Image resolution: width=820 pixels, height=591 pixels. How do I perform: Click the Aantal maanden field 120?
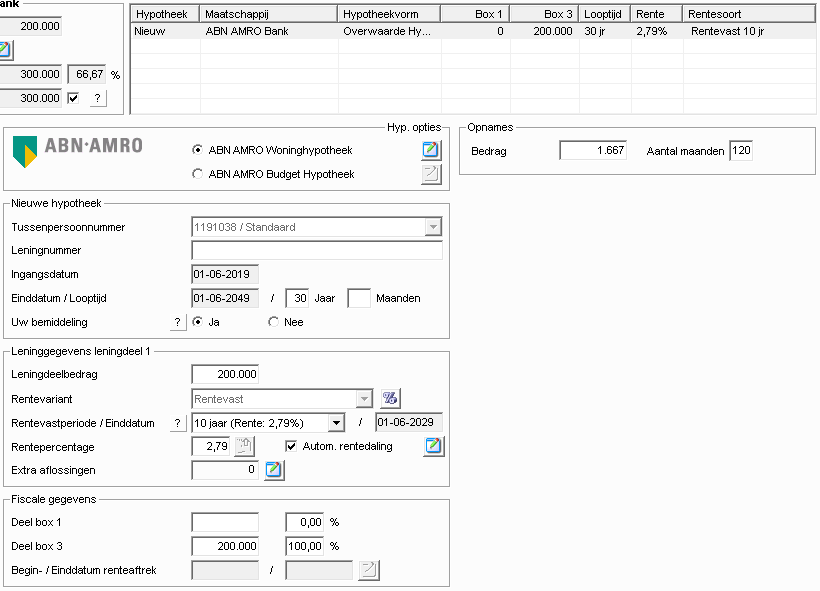point(741,151)
